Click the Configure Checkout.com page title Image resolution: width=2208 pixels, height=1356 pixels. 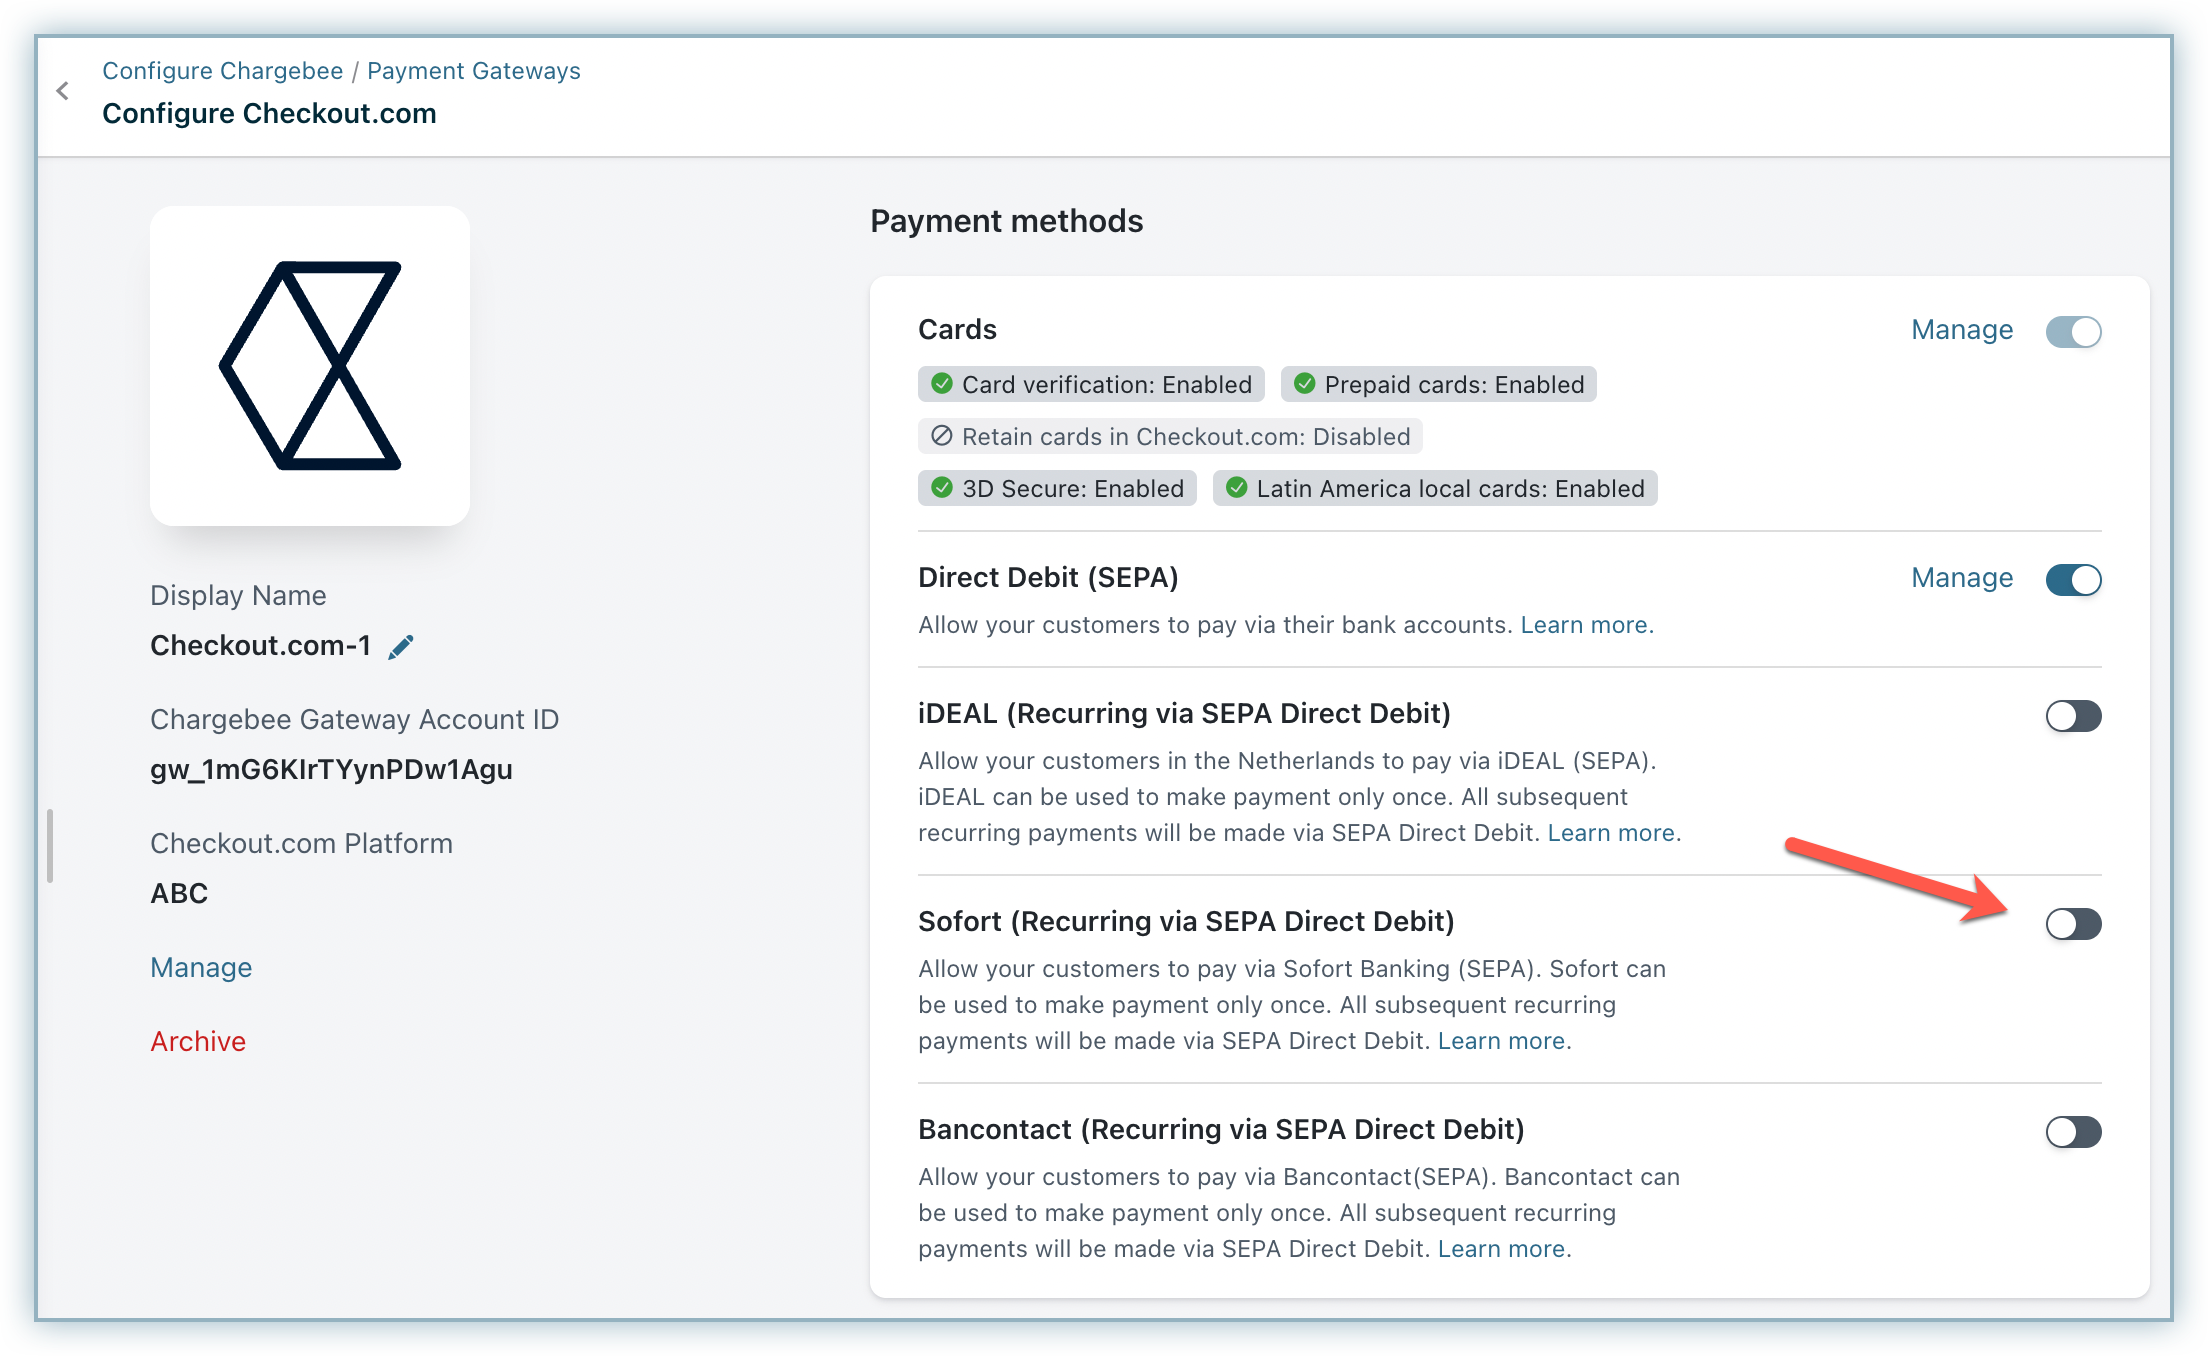[x=269, y=113]
